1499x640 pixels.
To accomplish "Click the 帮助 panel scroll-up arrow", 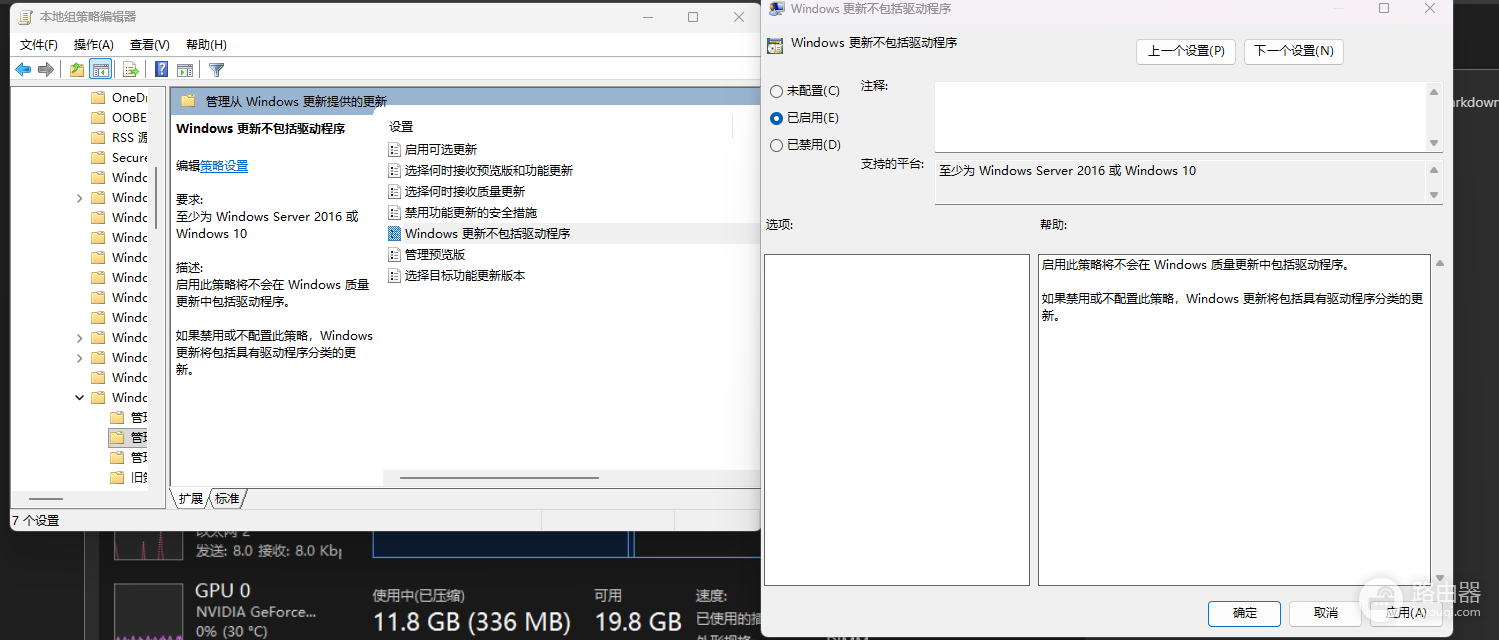I will point(1439,263).
